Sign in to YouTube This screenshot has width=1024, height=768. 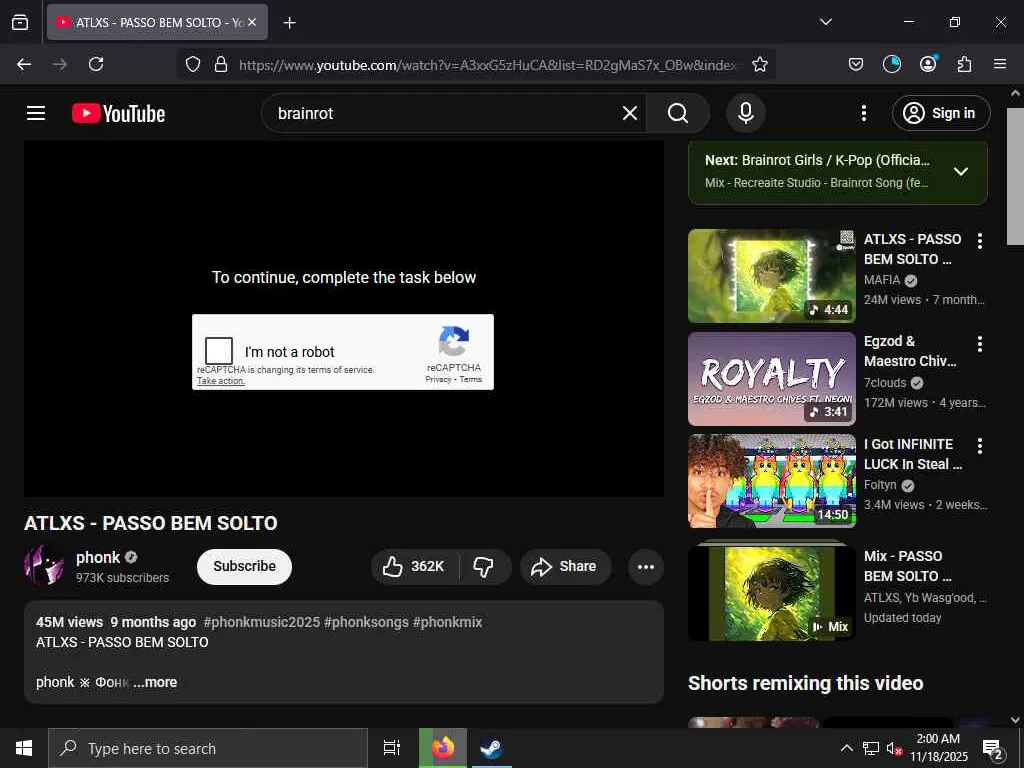[940, 113]
